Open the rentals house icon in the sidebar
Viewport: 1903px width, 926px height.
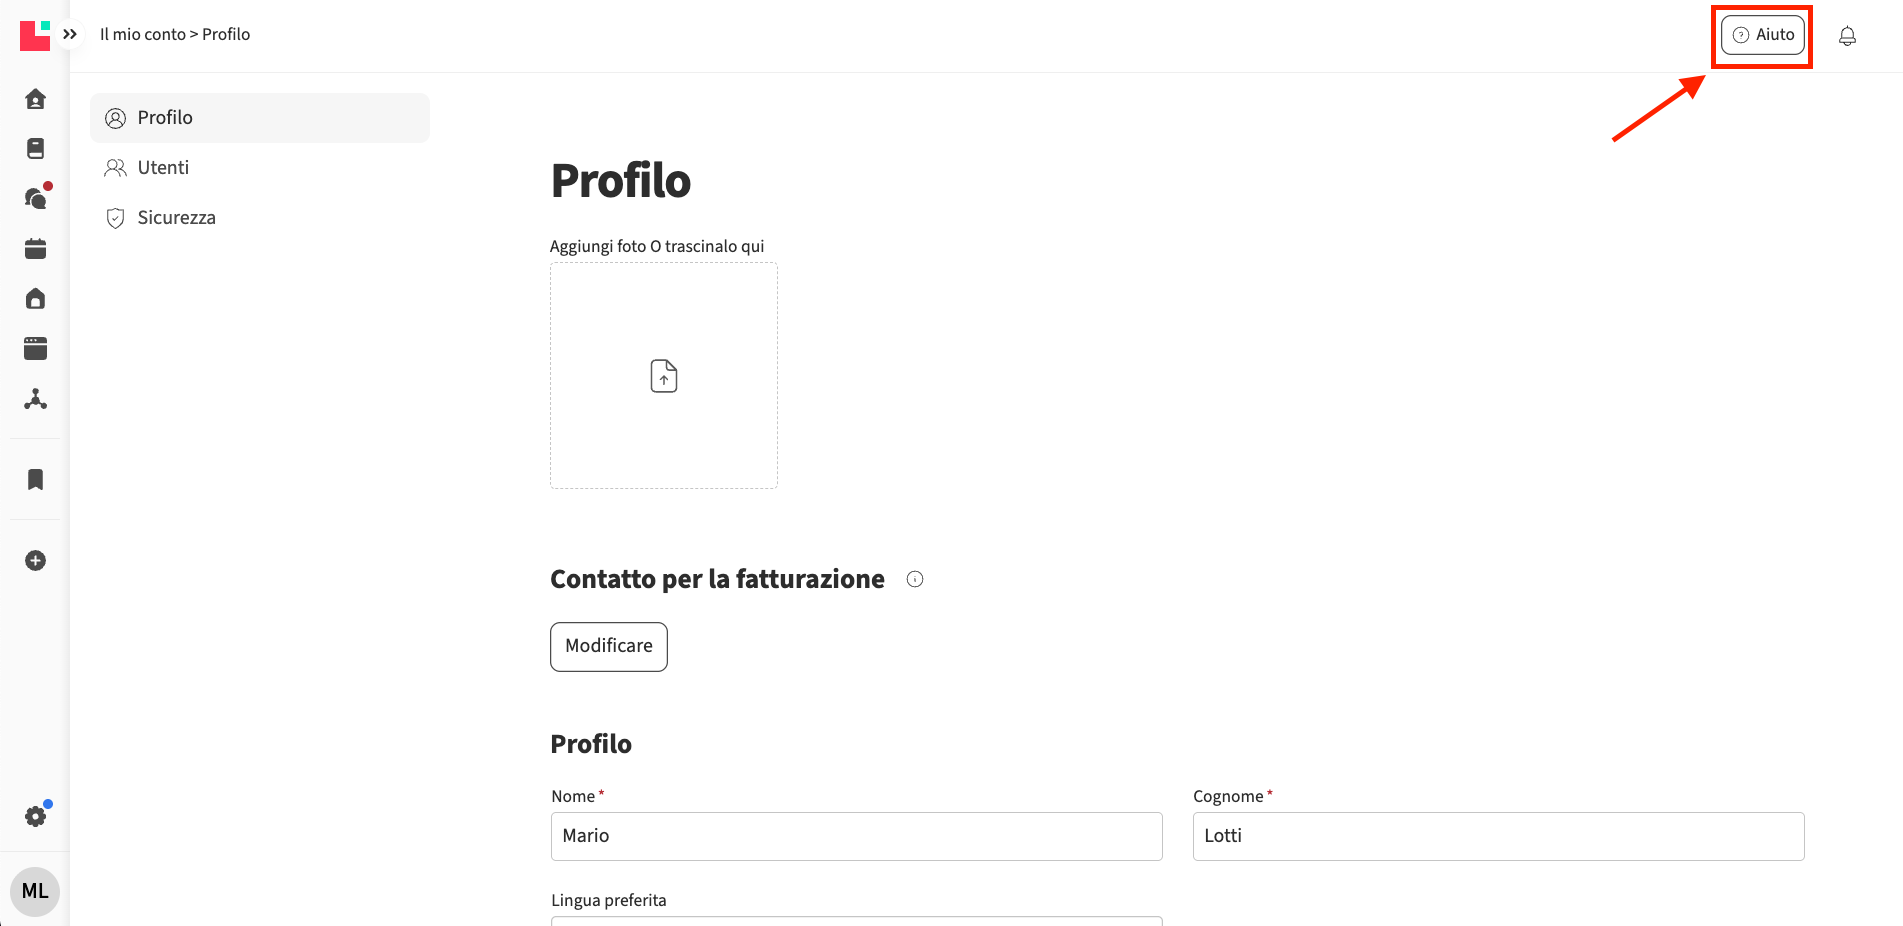pos(35,298)
